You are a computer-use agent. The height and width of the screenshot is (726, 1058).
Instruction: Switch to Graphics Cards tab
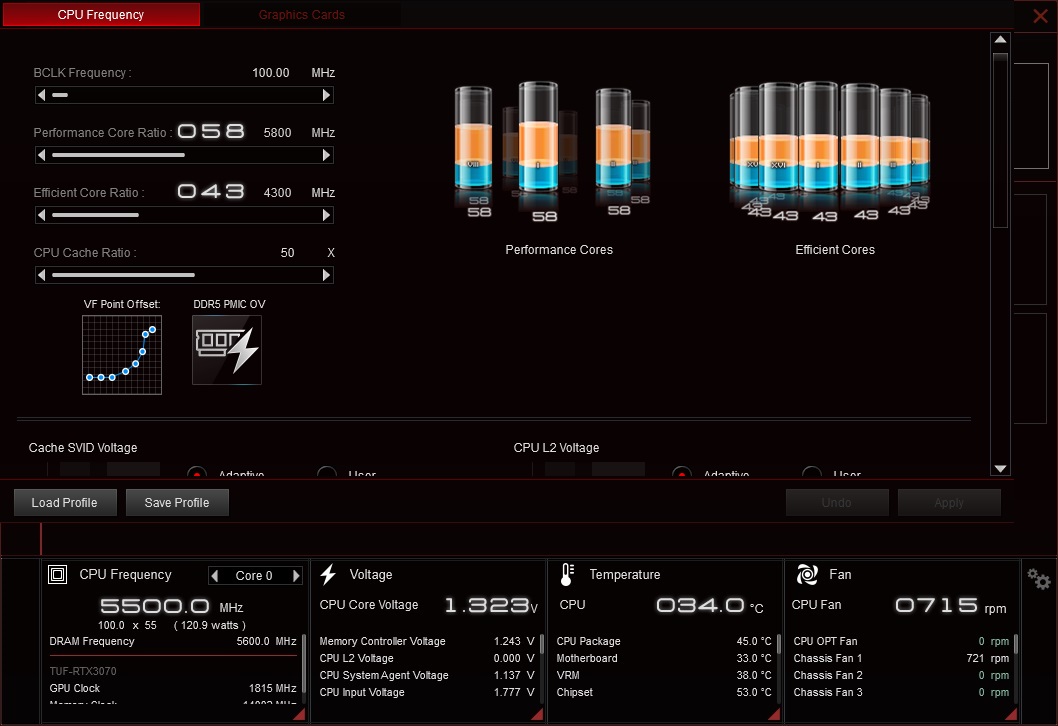[302, 15]
